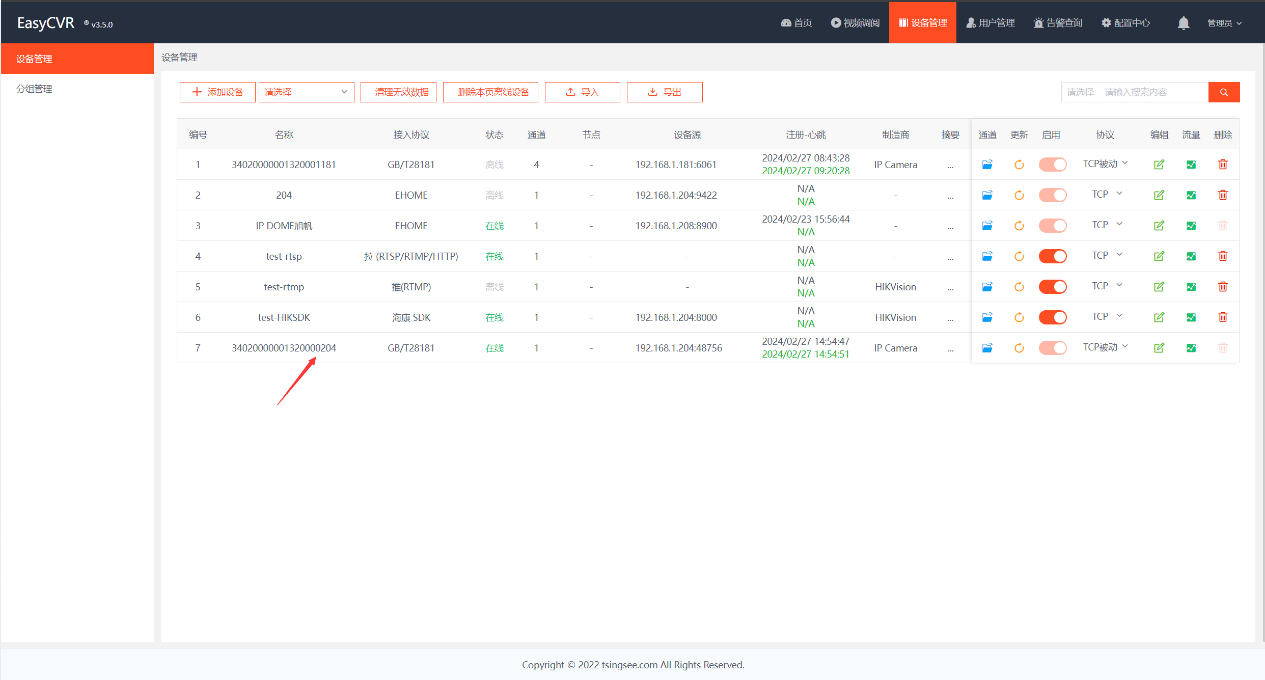Open 分组管理 in the left sidebar
The width and height of the screenshot is (1265, 680).
click(35, 89)
